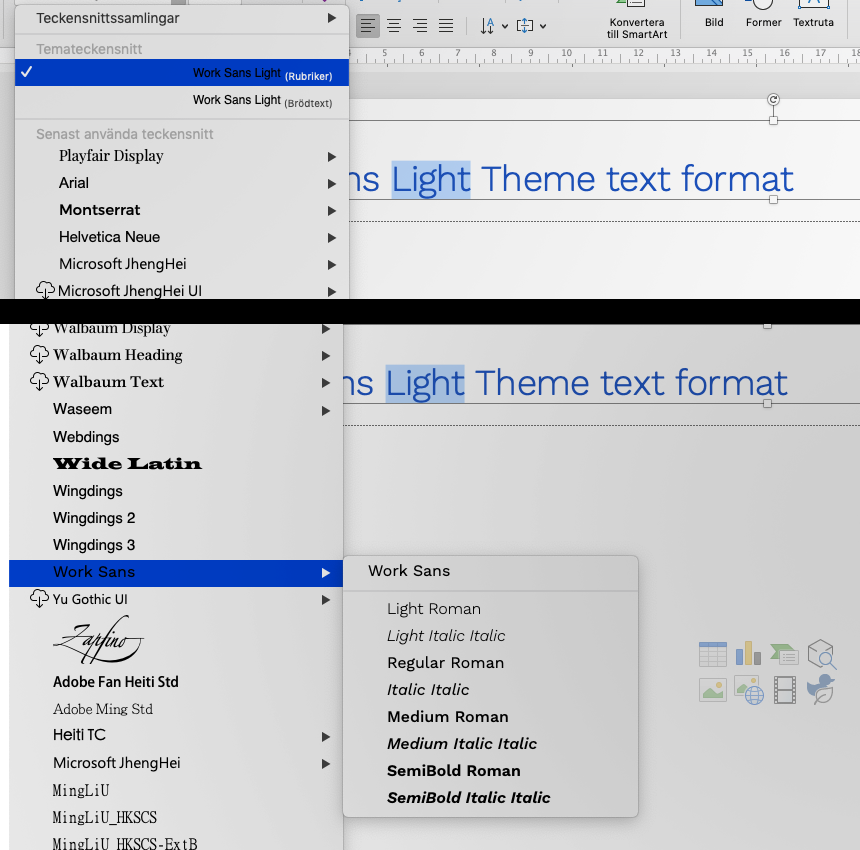Viewport: 860px width, 850px height.
Task: Select Work Sans Light (Rubriker) theme font
Action: (x=182, y=73)
